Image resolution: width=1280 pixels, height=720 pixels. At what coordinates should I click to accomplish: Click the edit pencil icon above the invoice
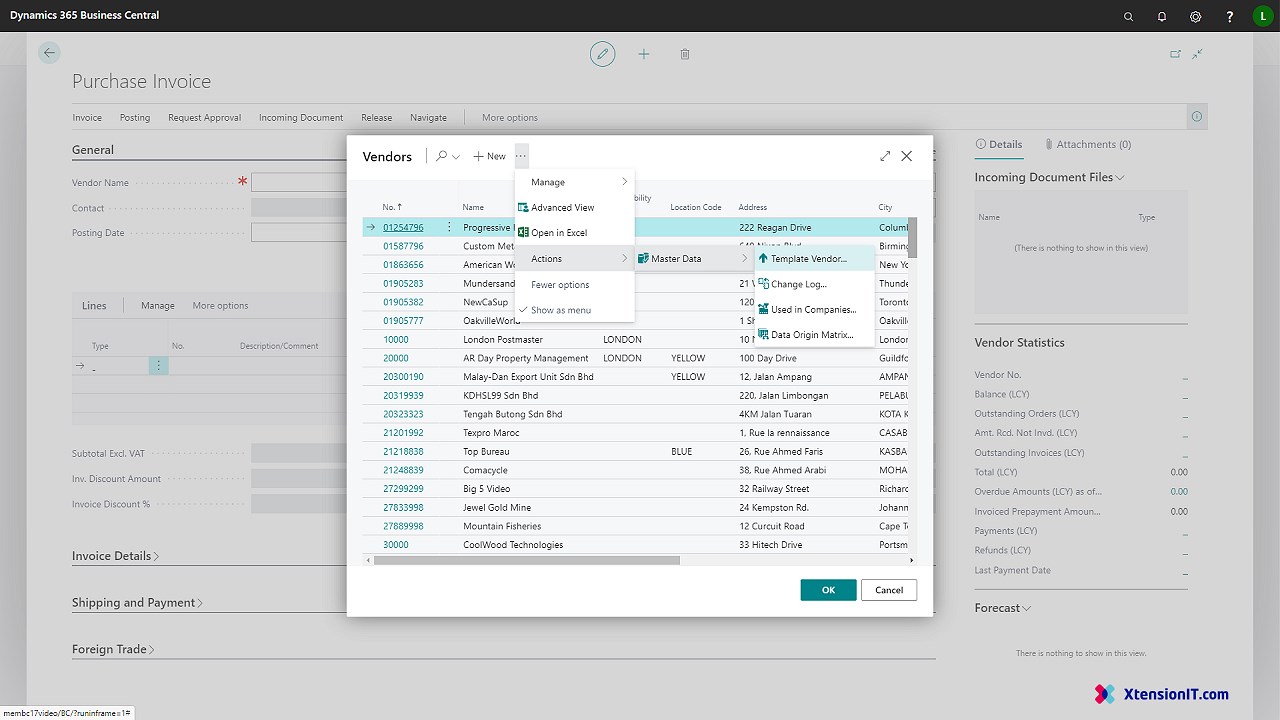[x=603, y=54]
